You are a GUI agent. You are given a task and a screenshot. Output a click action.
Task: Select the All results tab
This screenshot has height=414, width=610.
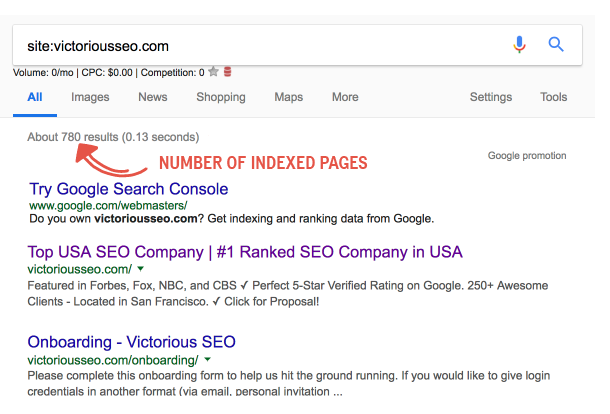click(x=35, y=97)
